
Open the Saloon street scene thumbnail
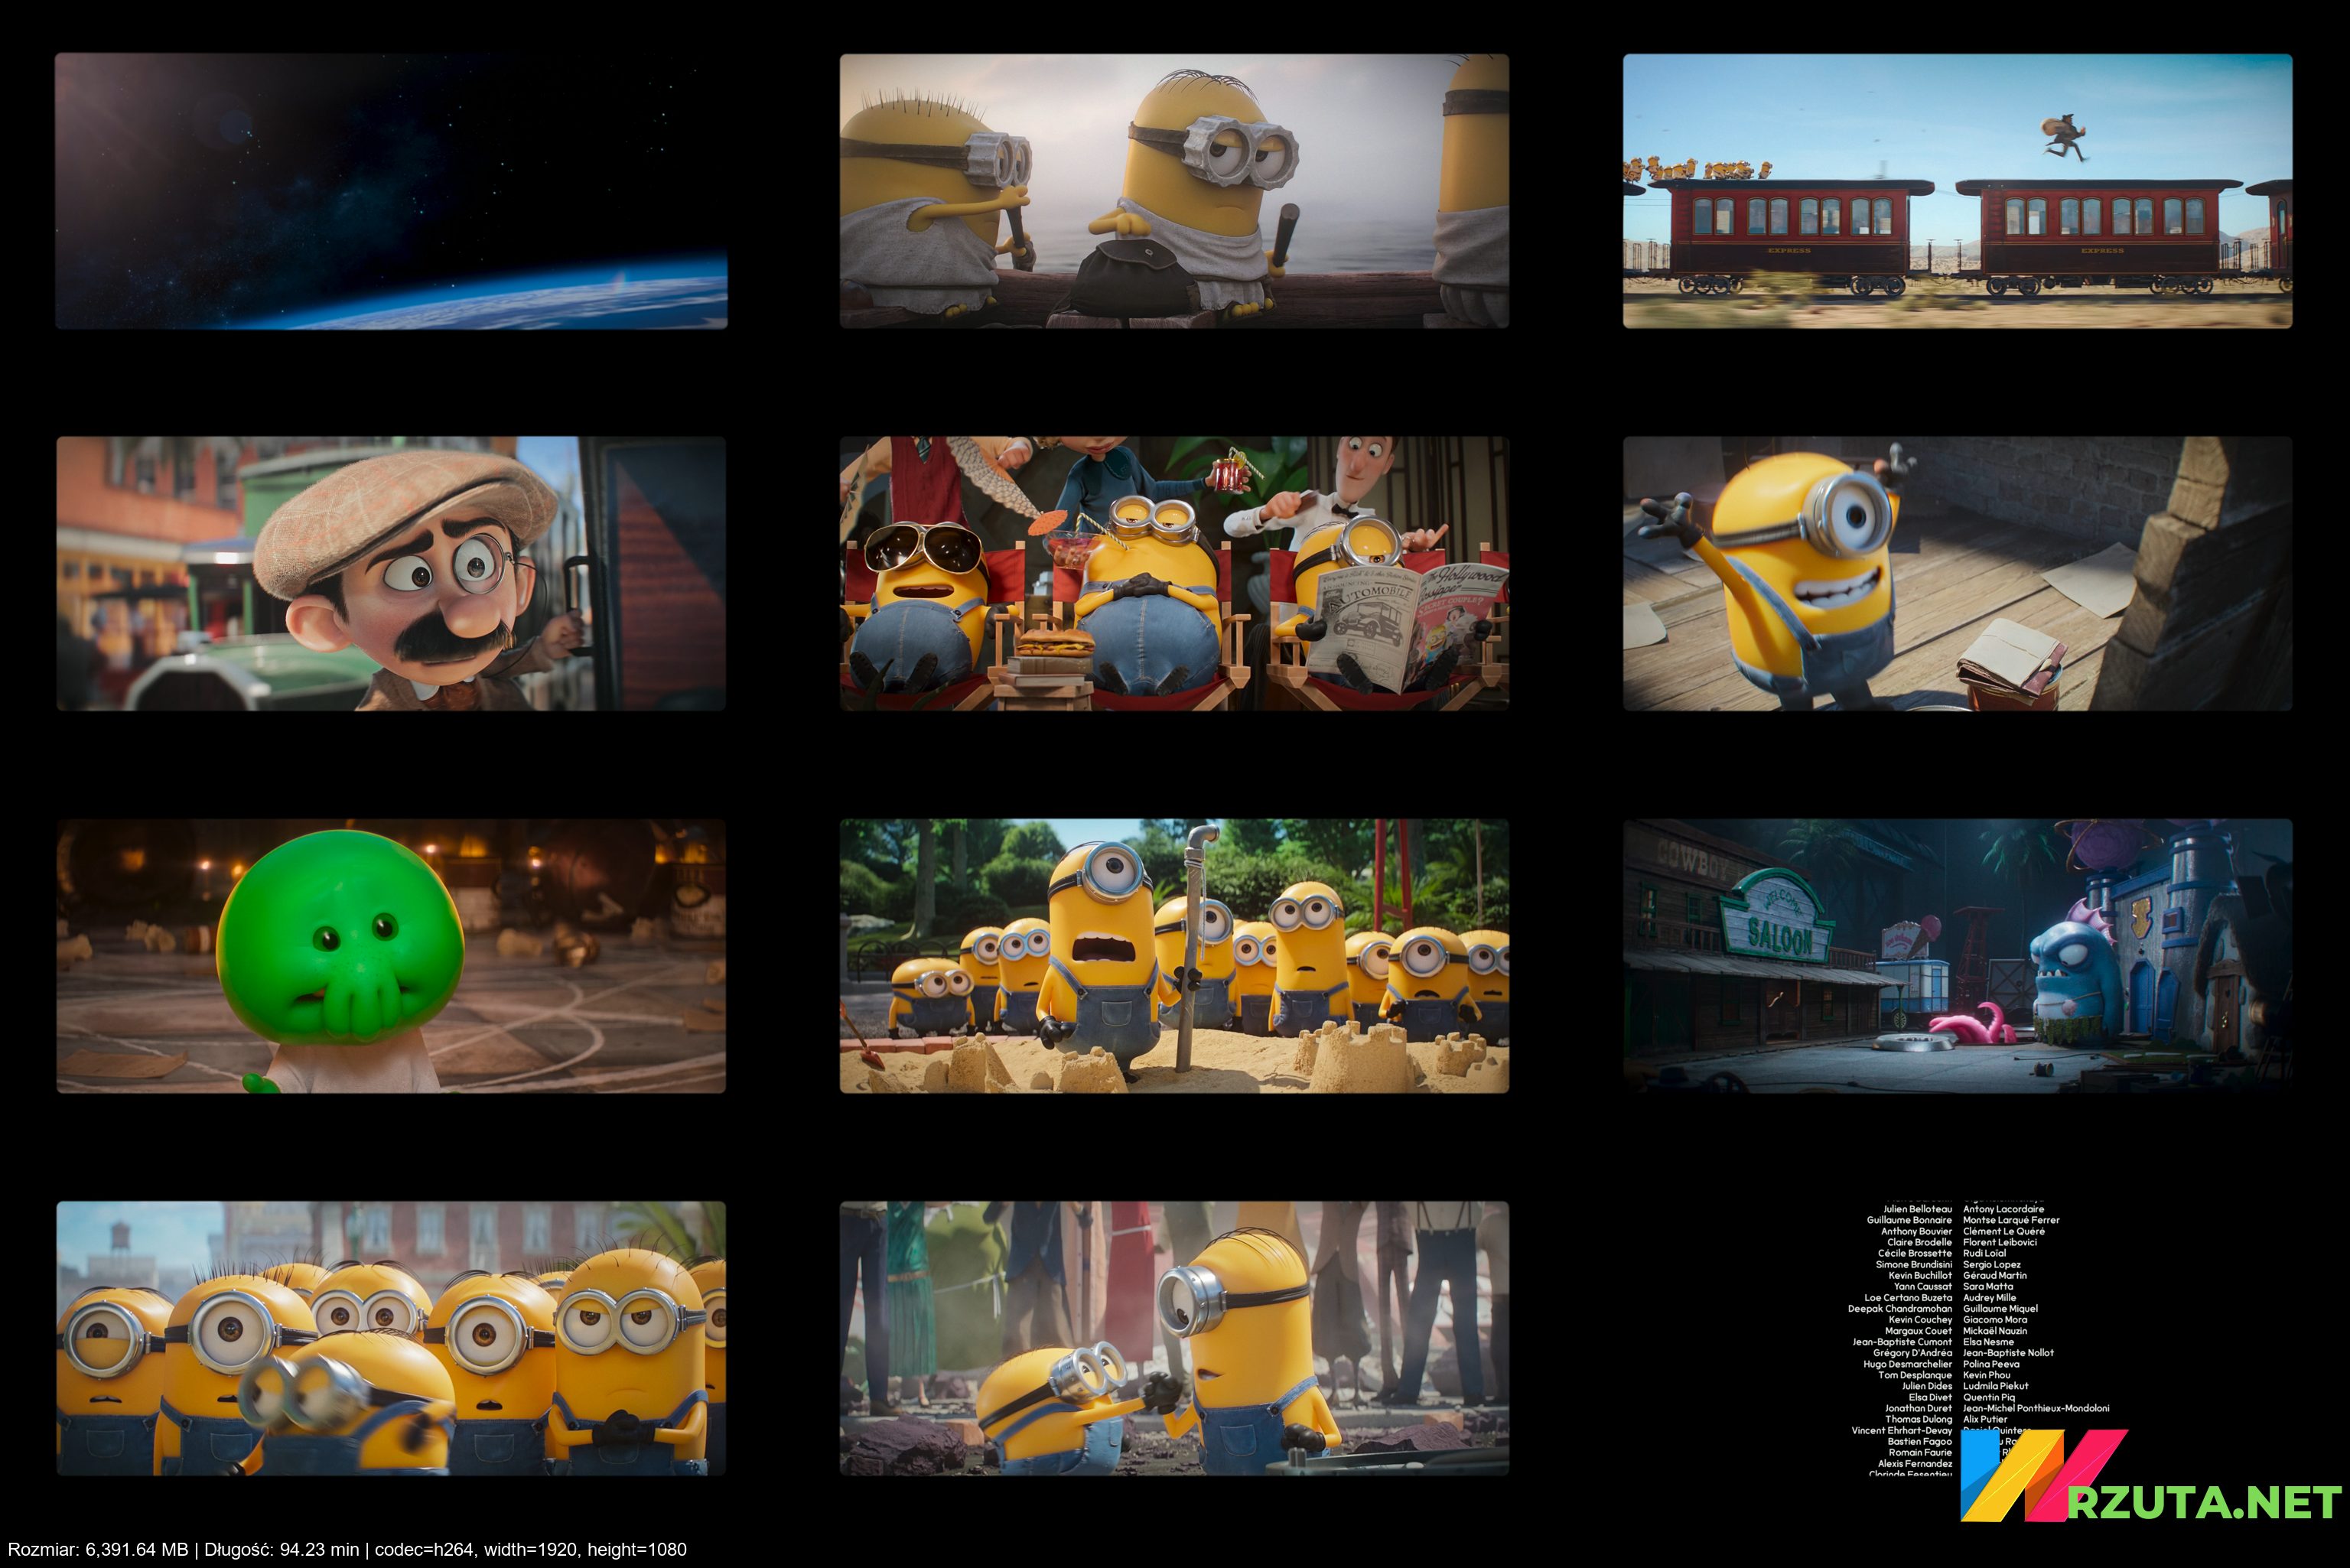point(1957,957)
